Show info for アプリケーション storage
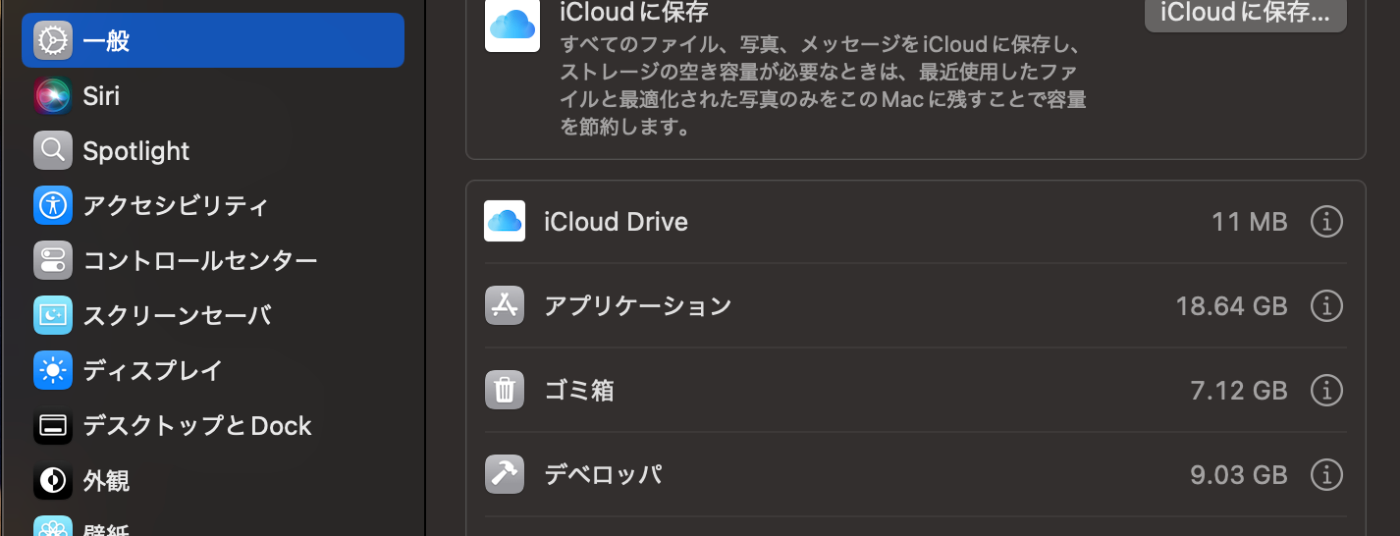The image size is (1400, 536). click(x=1326, y=306)
